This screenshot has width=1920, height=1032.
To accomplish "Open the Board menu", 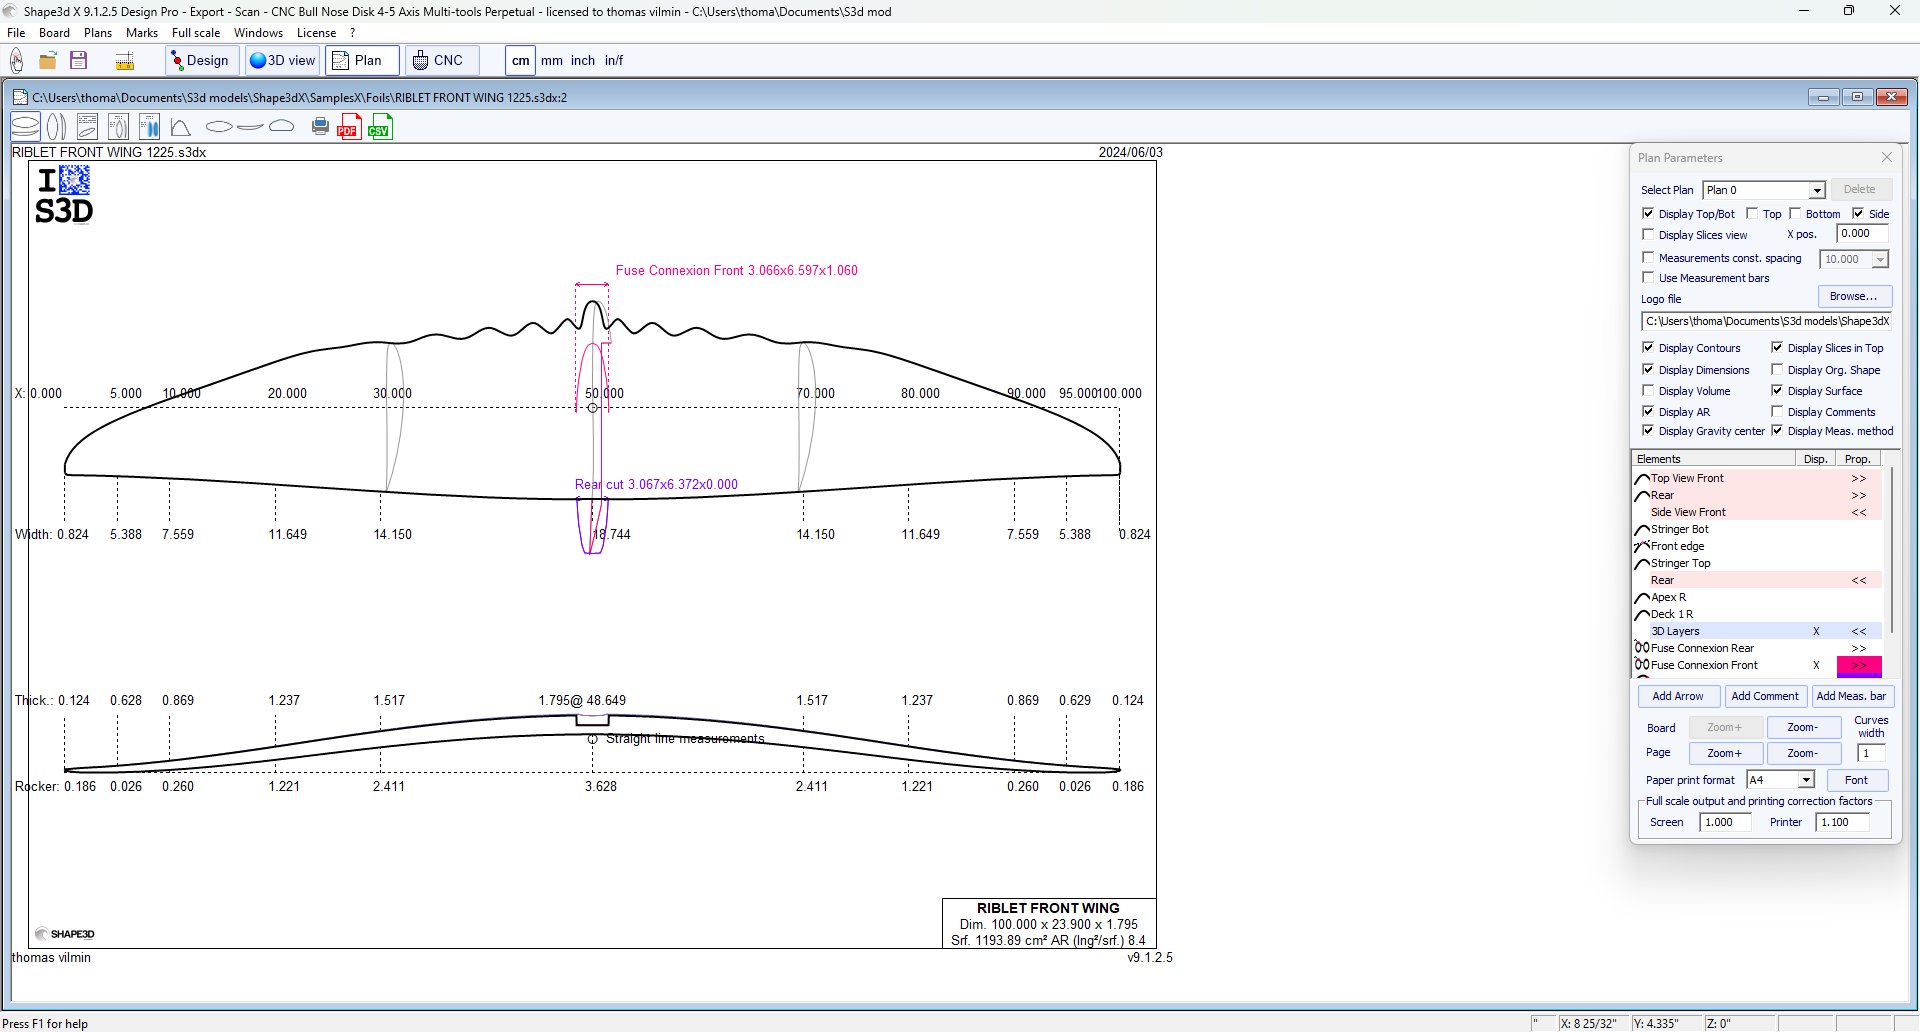I will (x=54, y=33).
